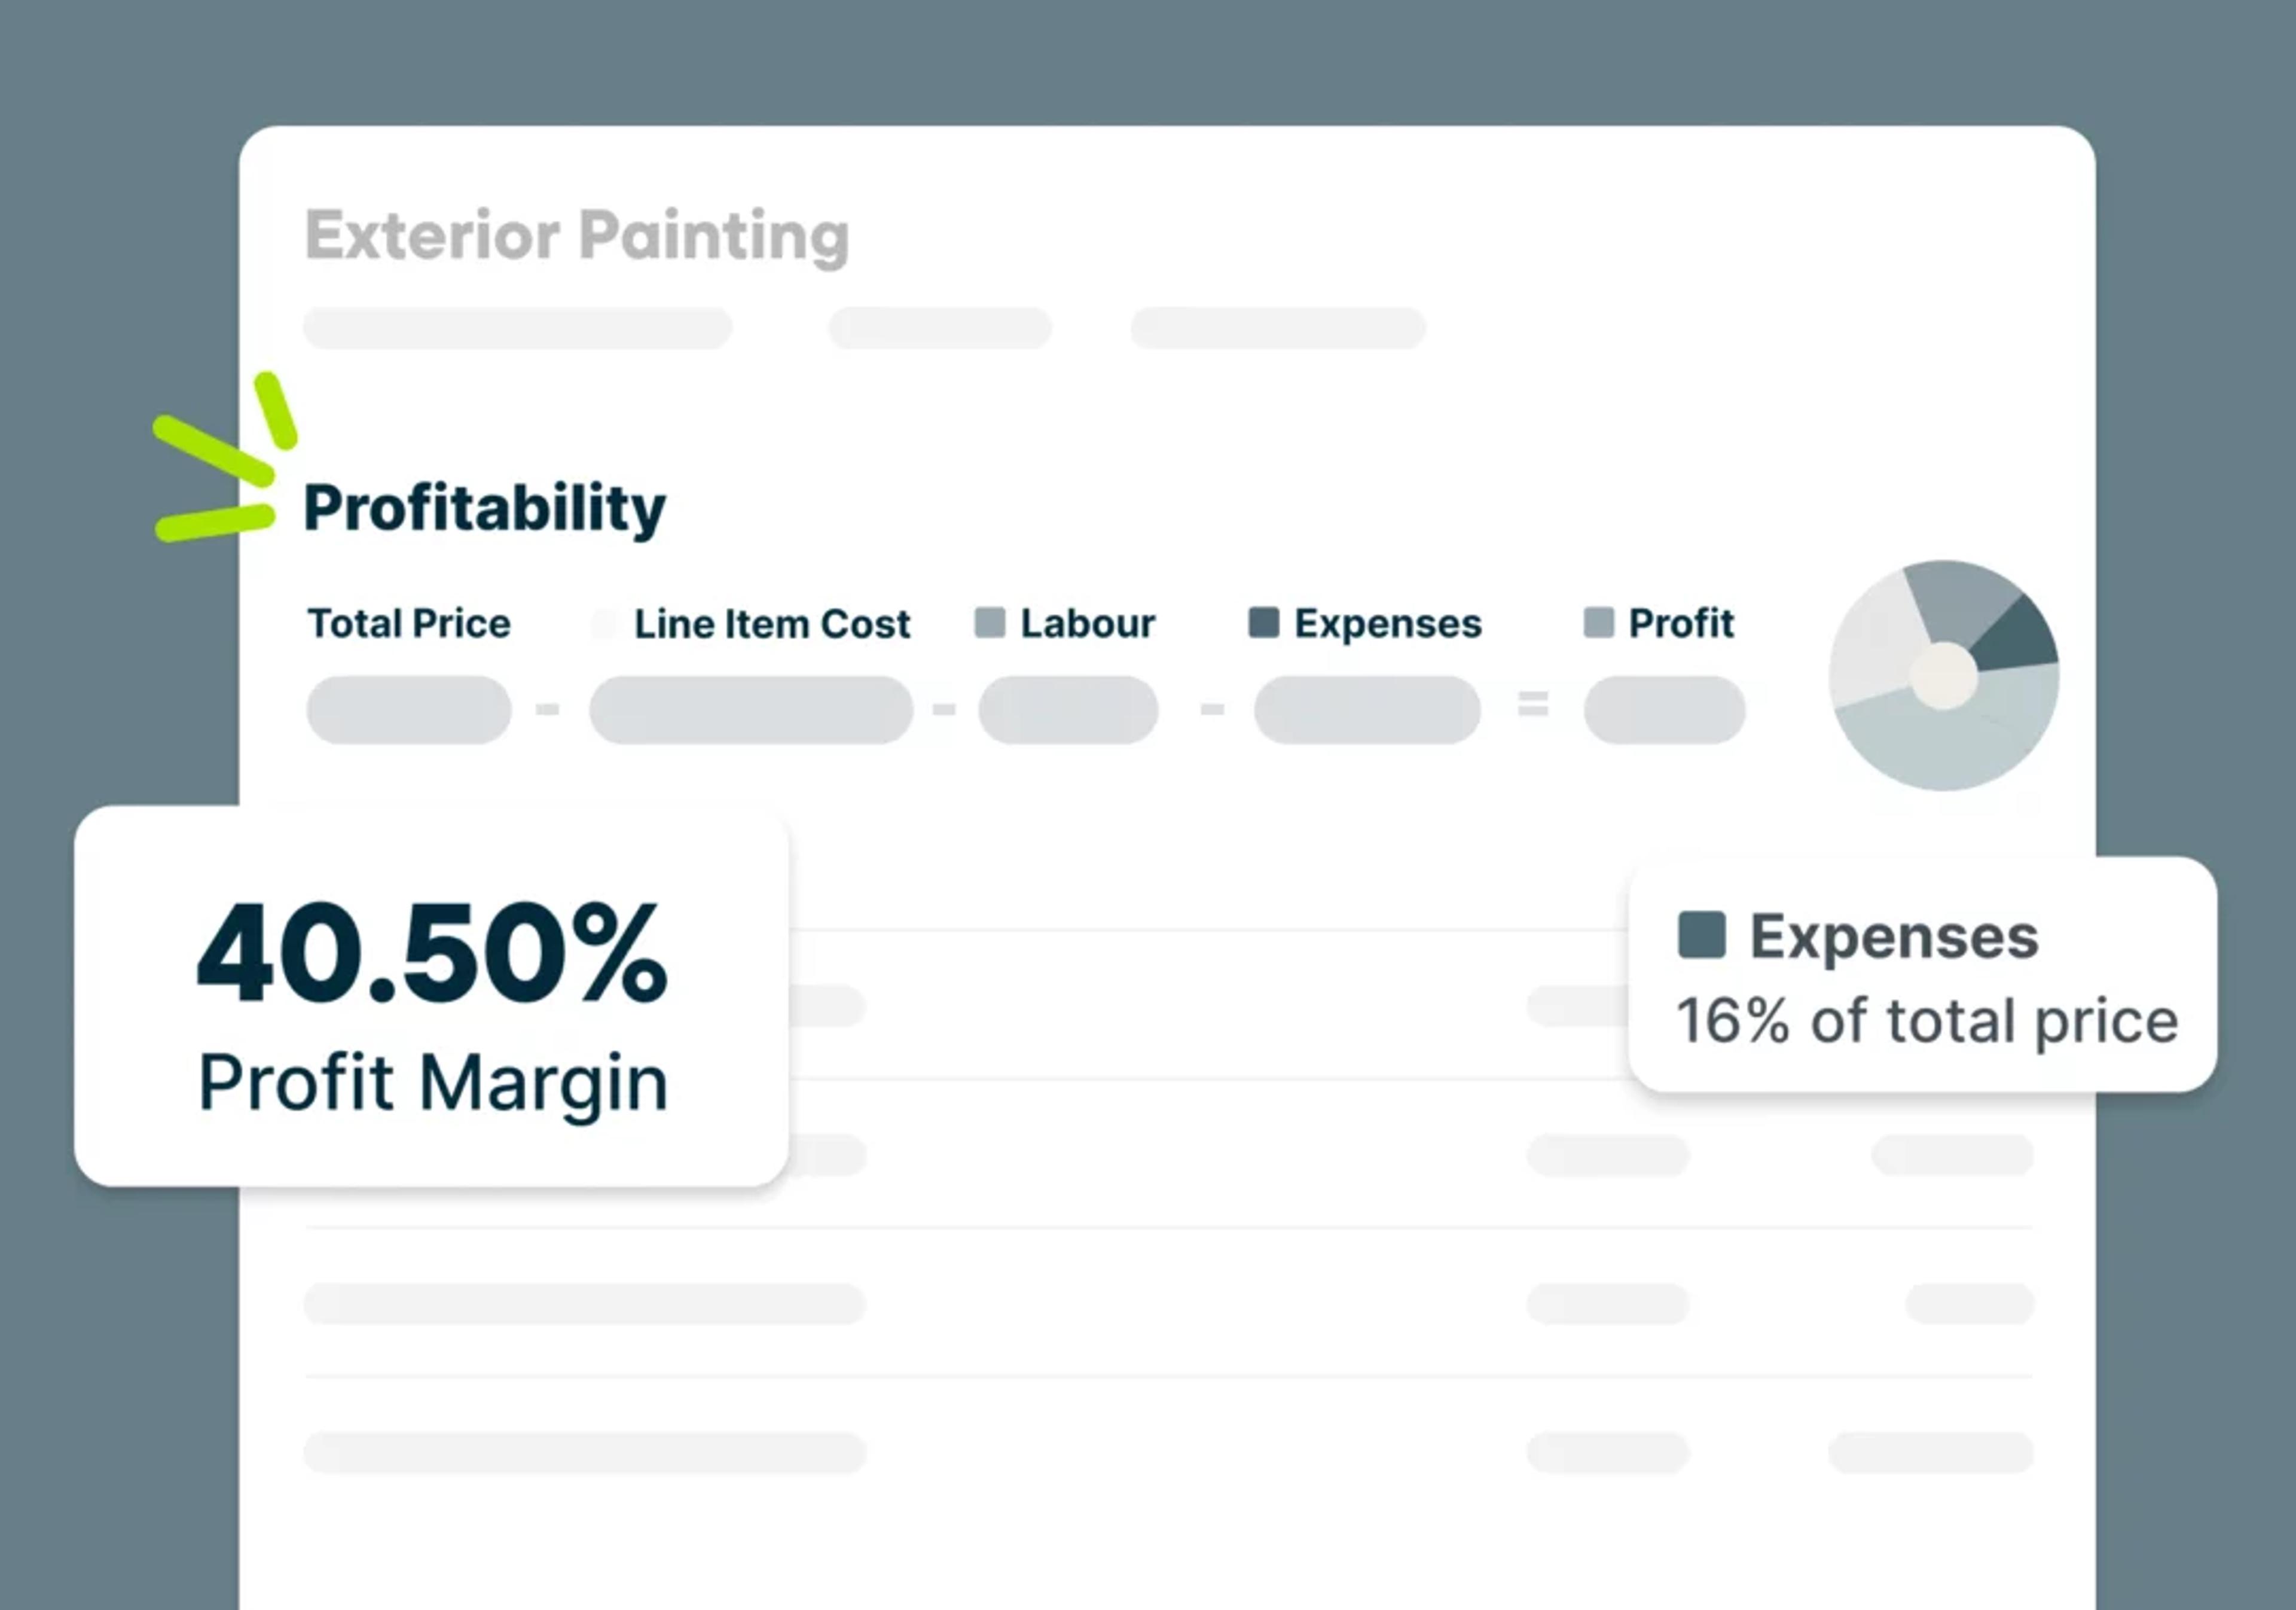
Task: Click the Labour value placeholder
Action: tap(1068, 709)
